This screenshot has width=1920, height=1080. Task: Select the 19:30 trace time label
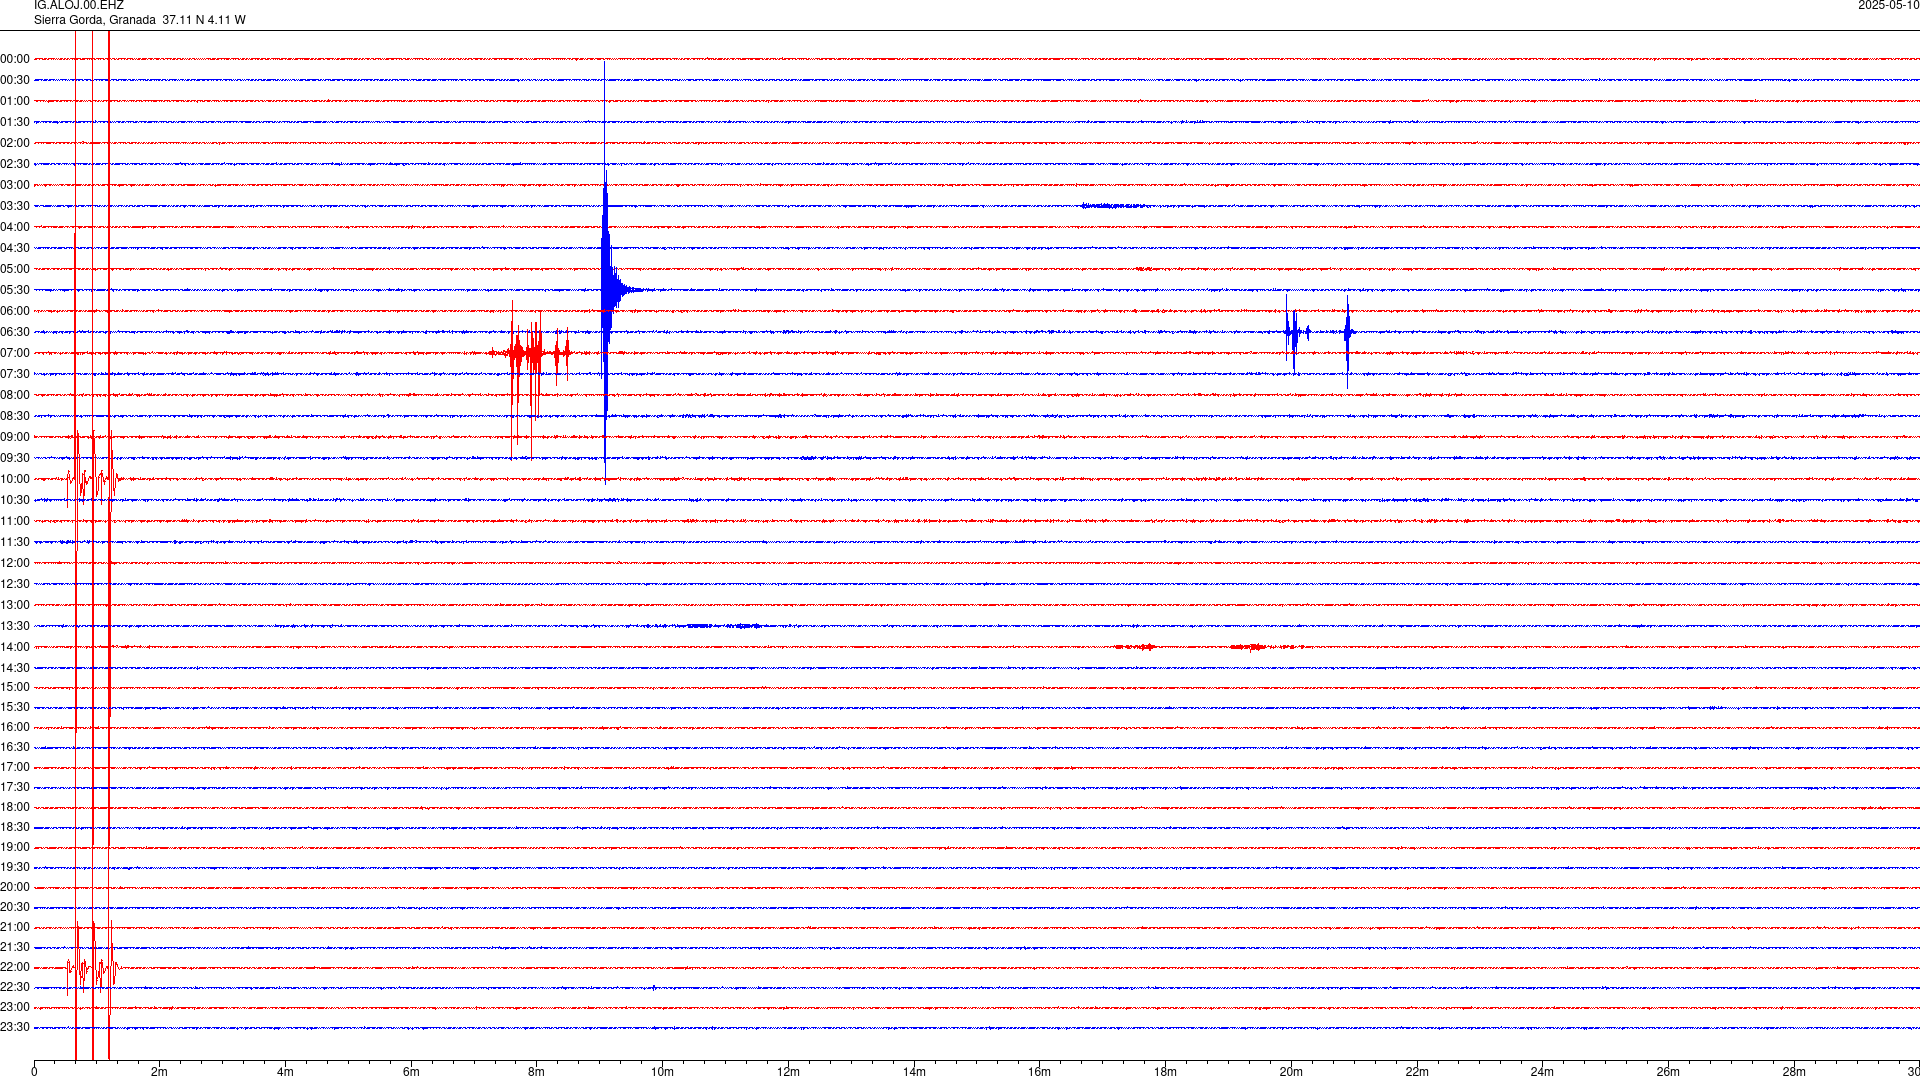15,867
